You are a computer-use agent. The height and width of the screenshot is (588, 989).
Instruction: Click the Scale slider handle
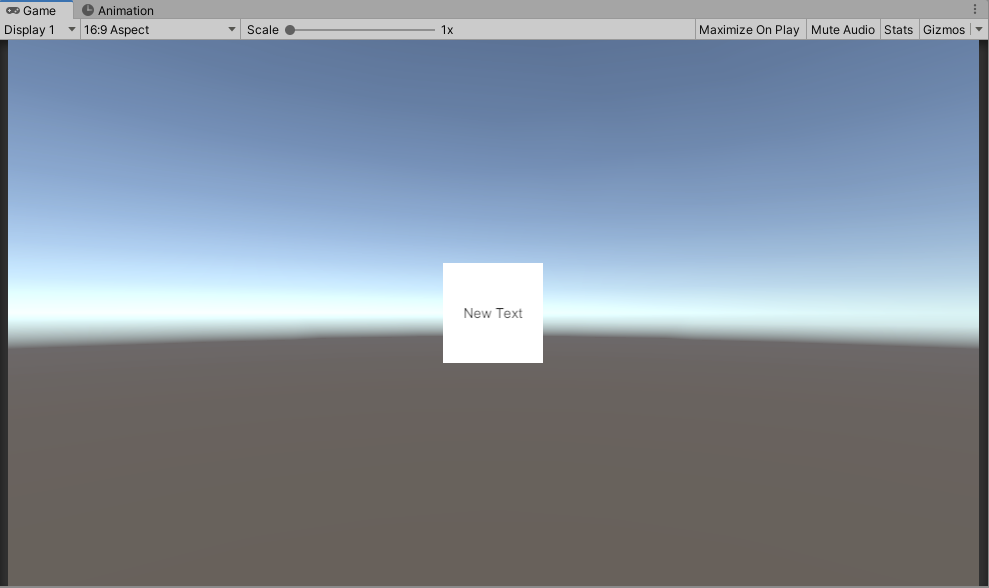(290, 30)
